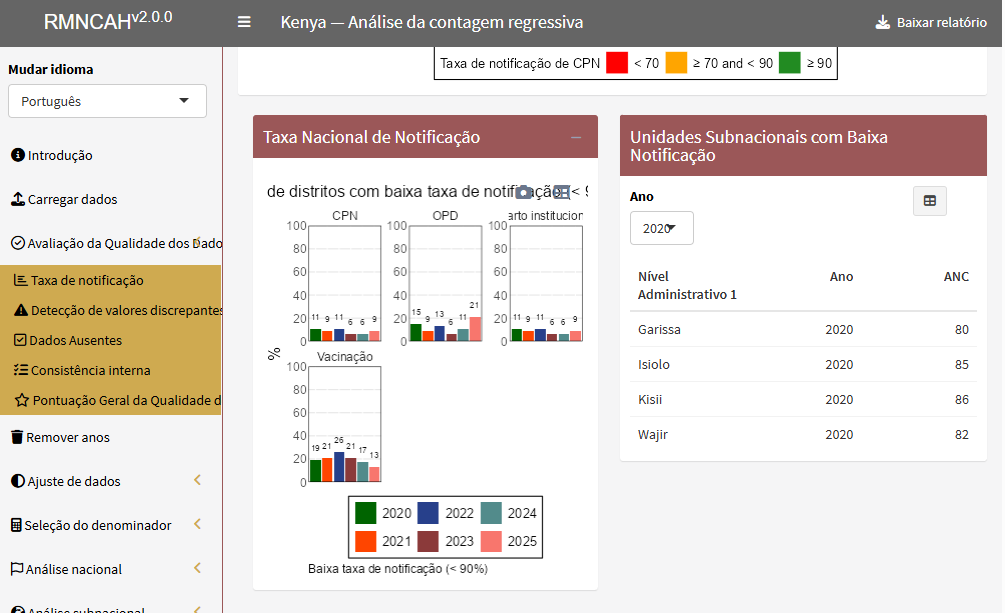Click Ano column header in table

841,276
